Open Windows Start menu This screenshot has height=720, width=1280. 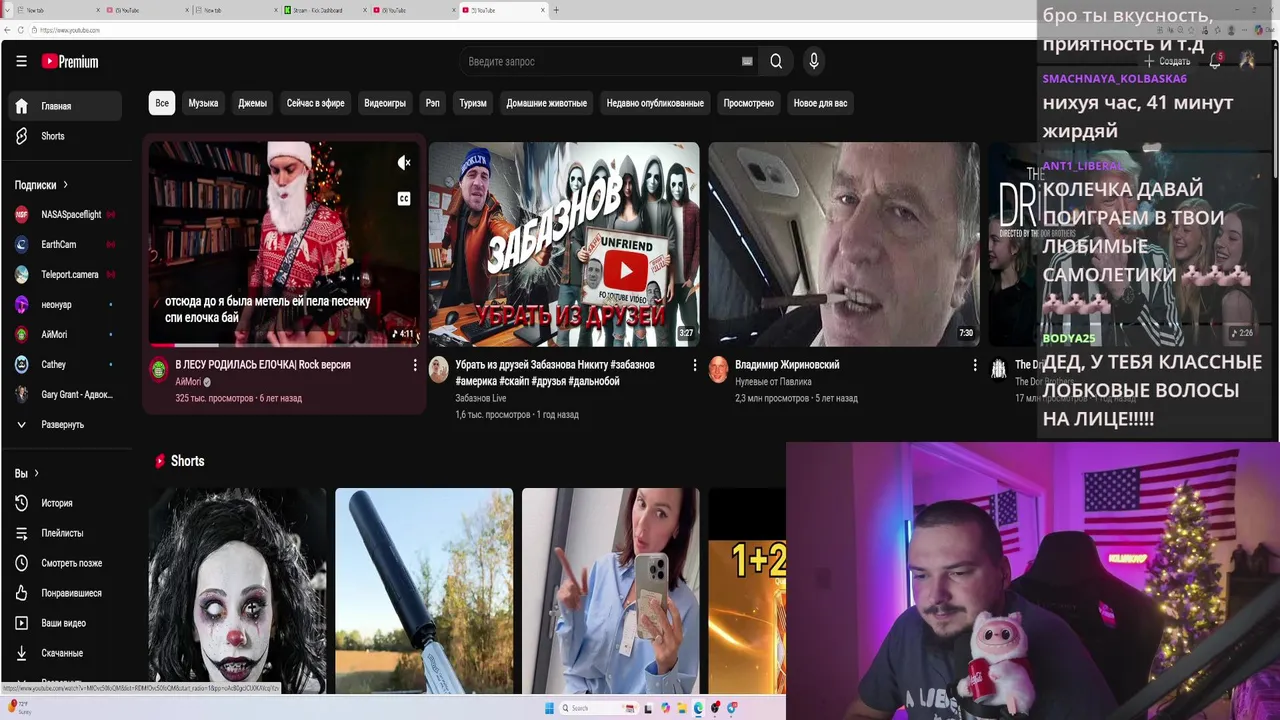[549, 708]
